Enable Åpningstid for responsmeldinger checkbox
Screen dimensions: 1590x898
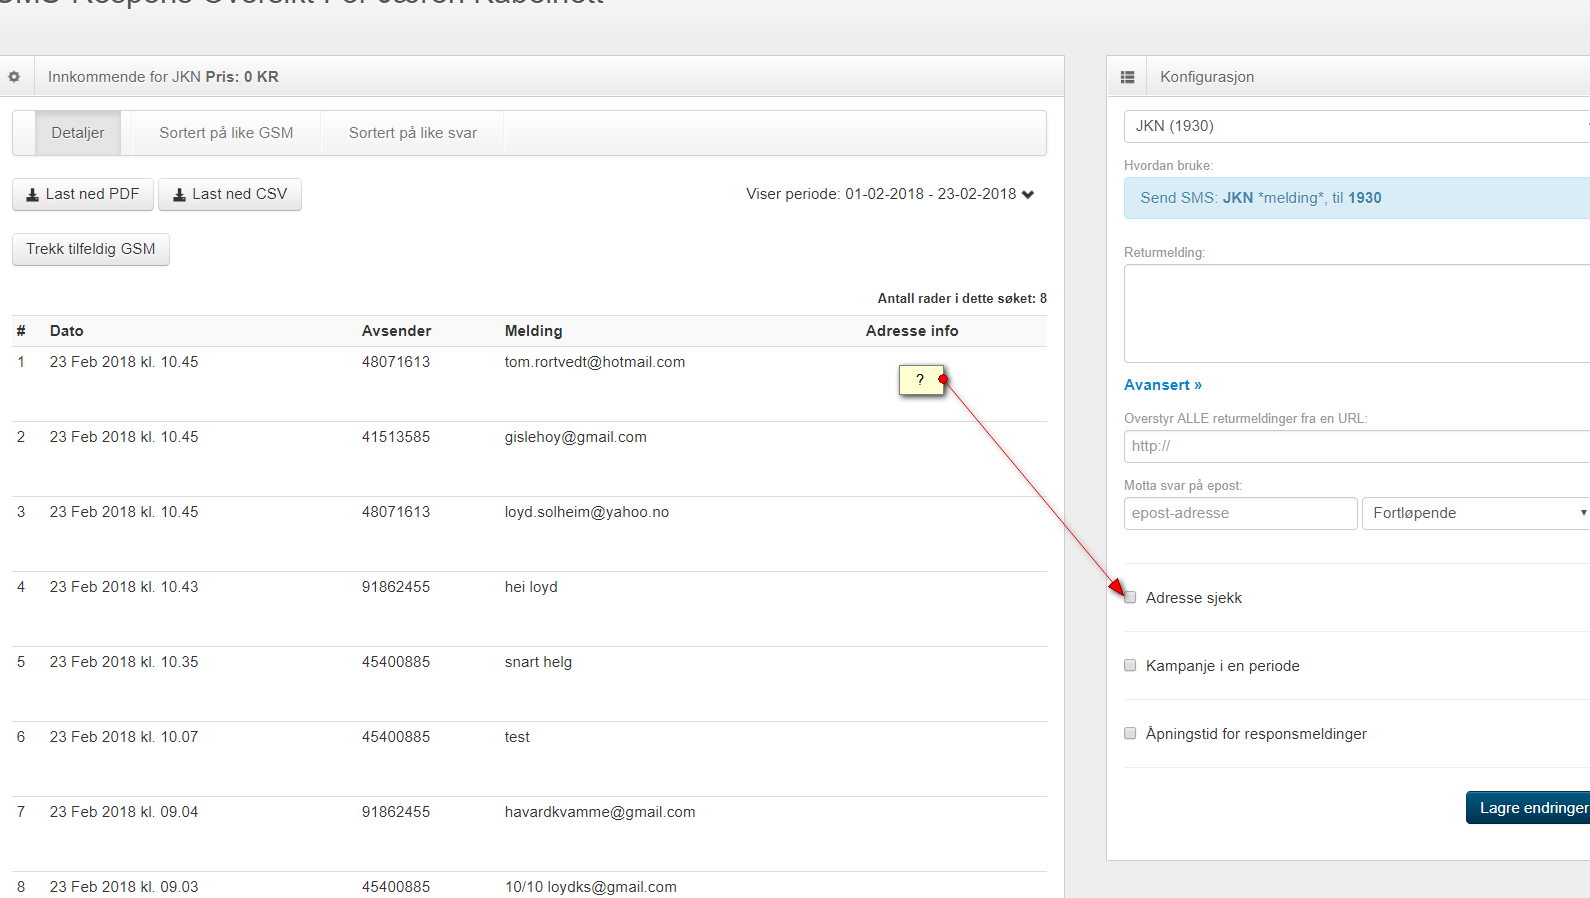1130,734
